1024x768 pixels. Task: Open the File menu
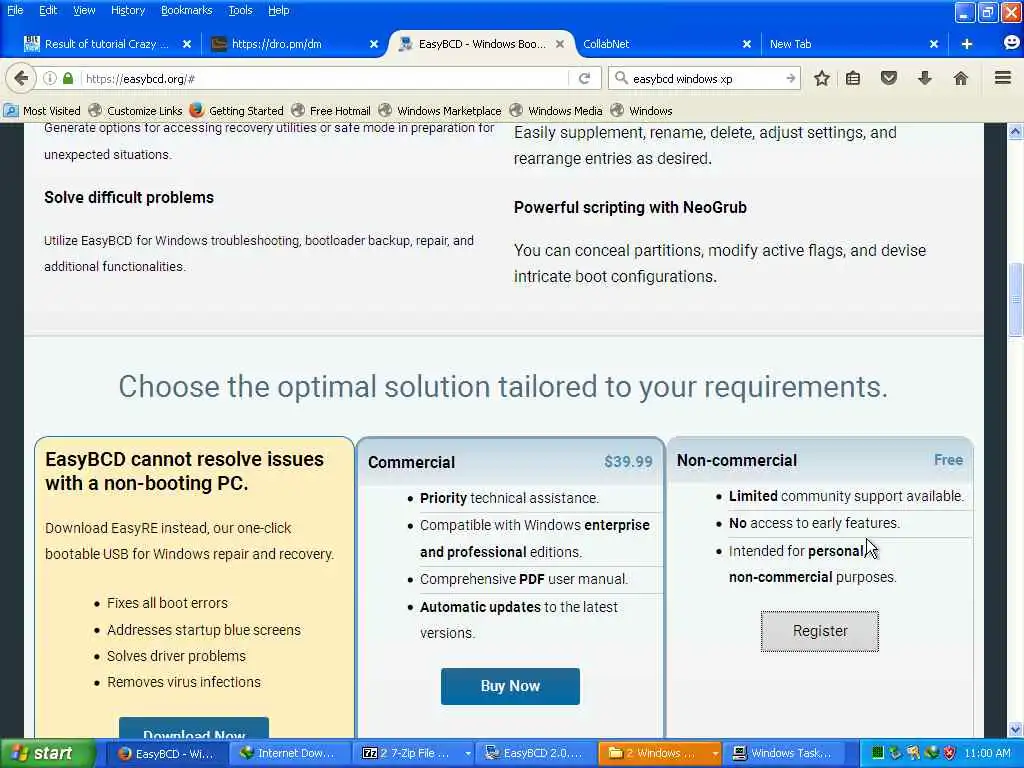[15, 10]
